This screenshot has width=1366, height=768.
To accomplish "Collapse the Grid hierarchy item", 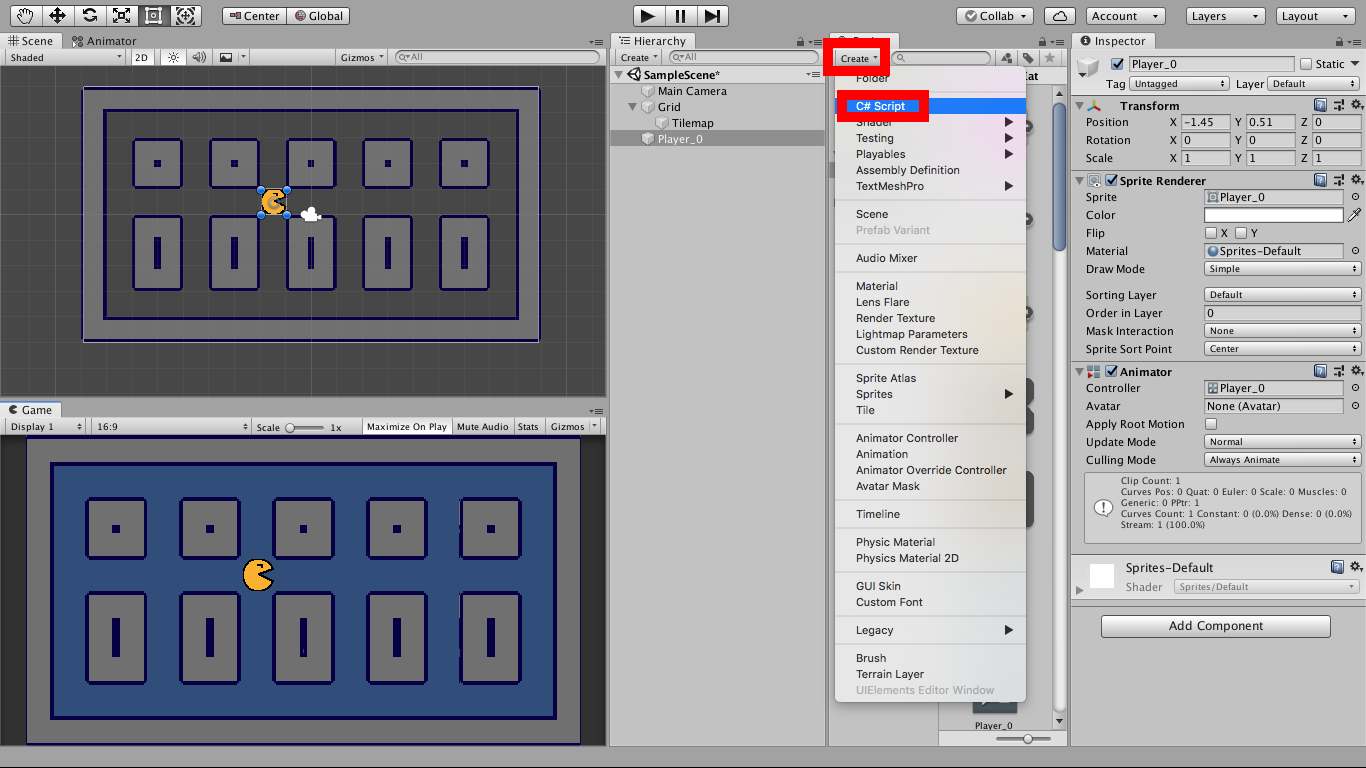I will pyautogui.click(x=633, y=107).
